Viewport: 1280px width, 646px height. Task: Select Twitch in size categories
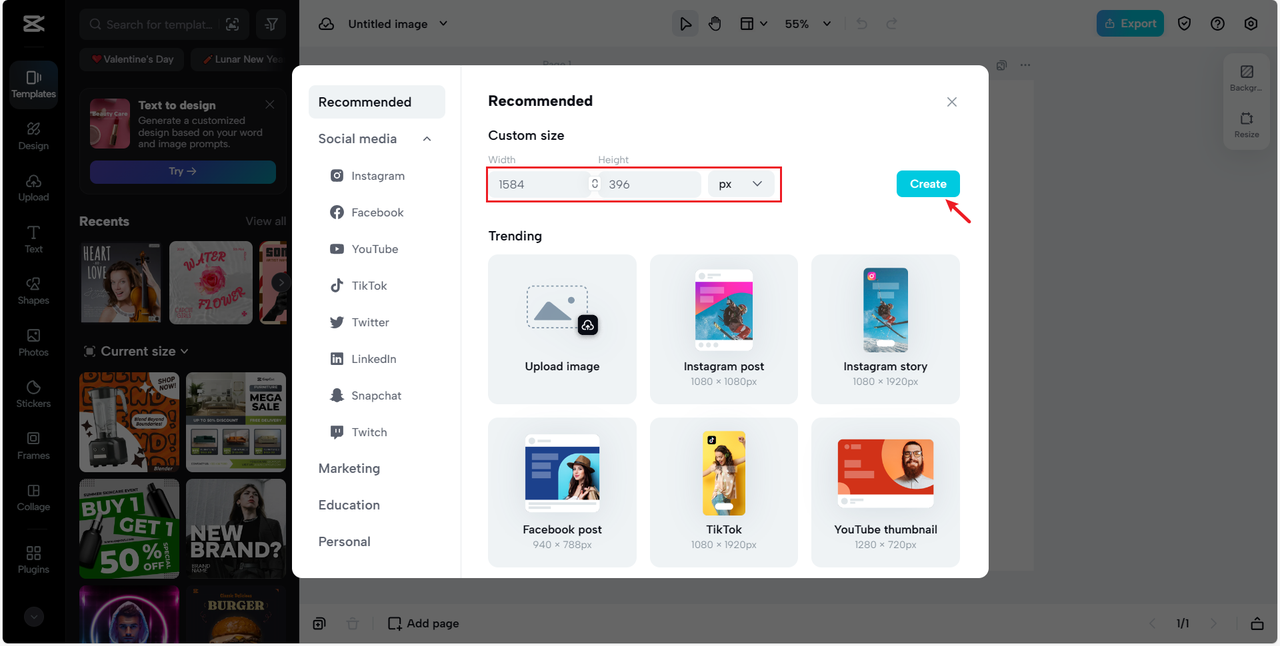pos(358,433)
